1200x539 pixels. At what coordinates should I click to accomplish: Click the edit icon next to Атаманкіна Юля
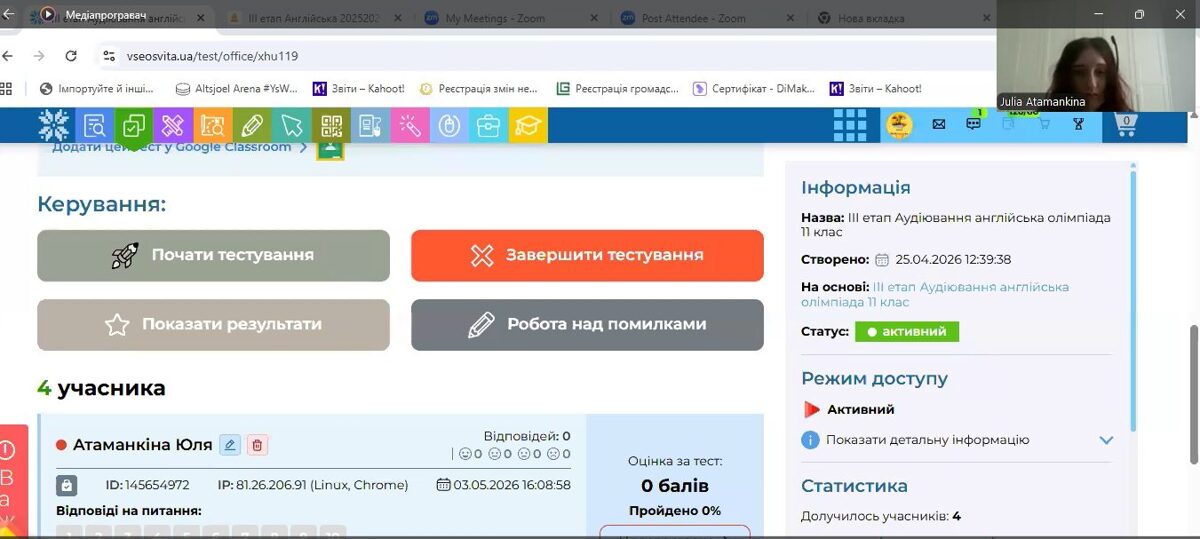click(x=230, y=445)
